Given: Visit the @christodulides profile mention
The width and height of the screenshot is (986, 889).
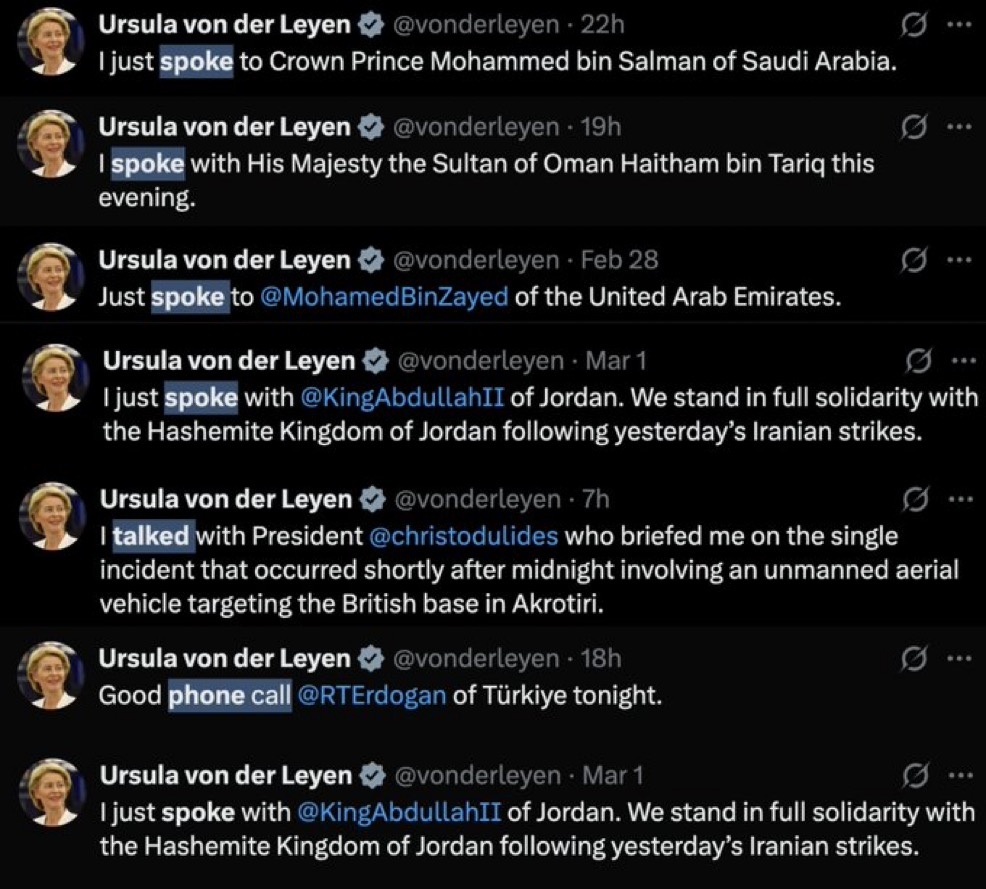Looking at the screenshot, I should [464, 536].
